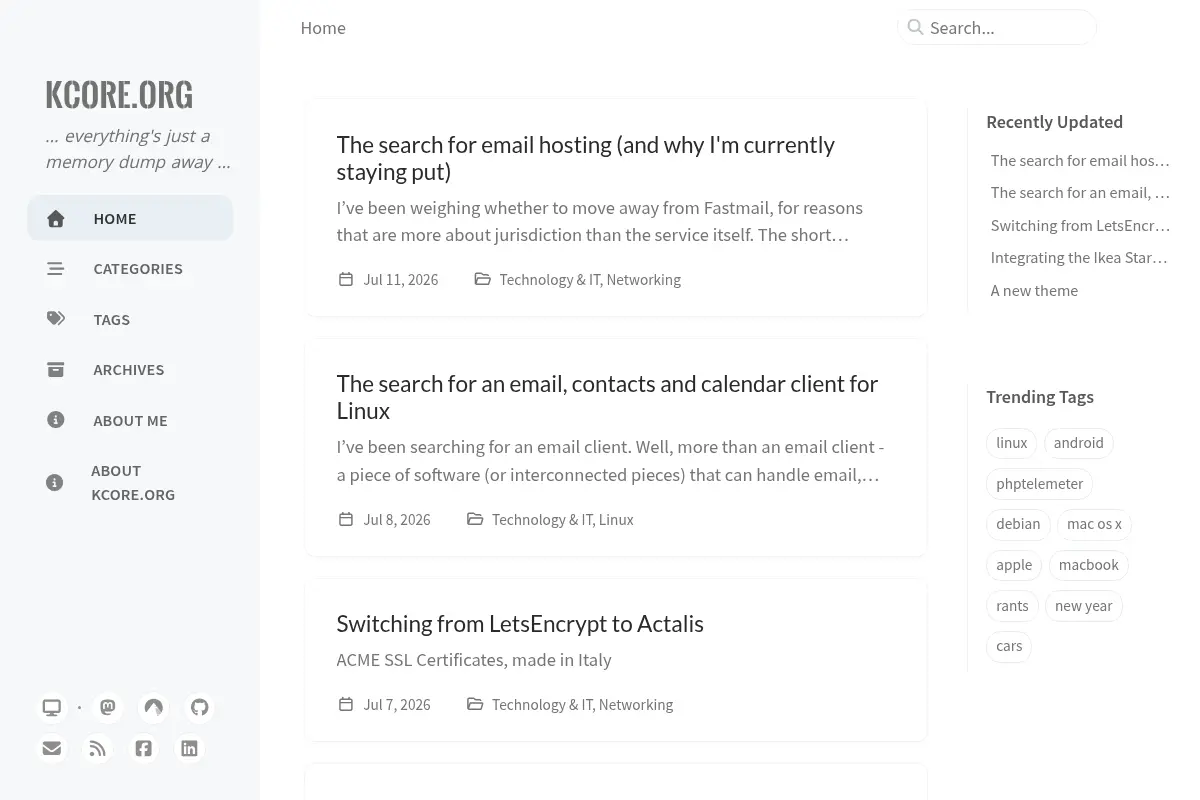
Task: Open the About Me page
Action: [130, 420]
